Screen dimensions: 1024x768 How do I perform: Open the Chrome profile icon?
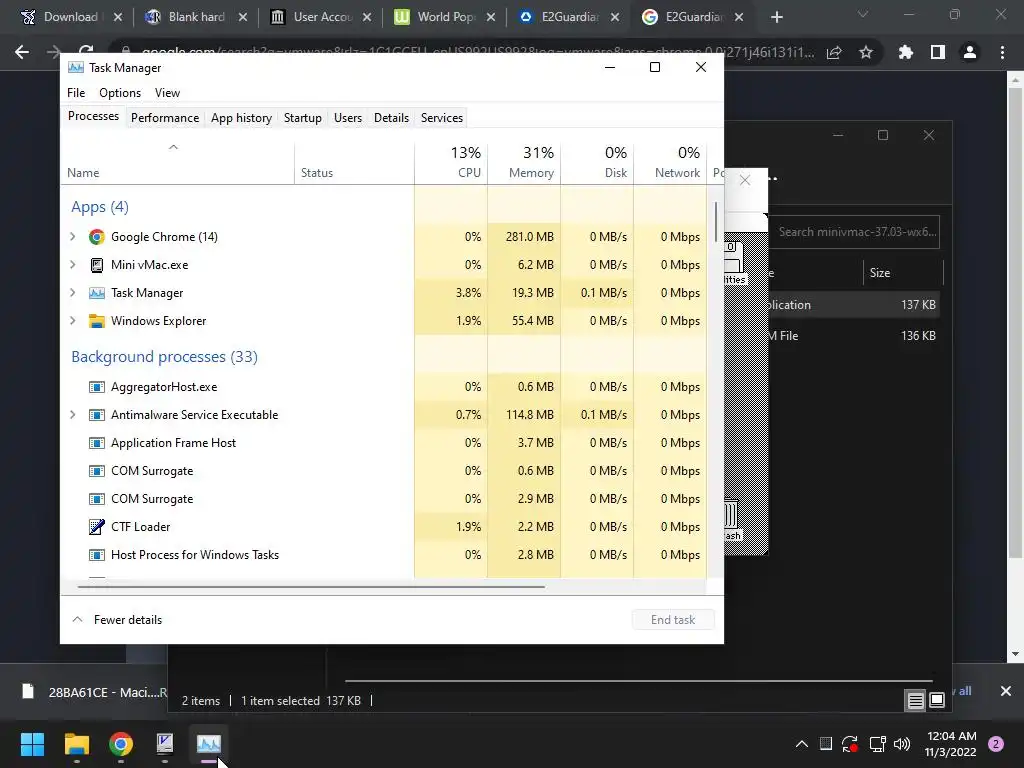[970, 52]
